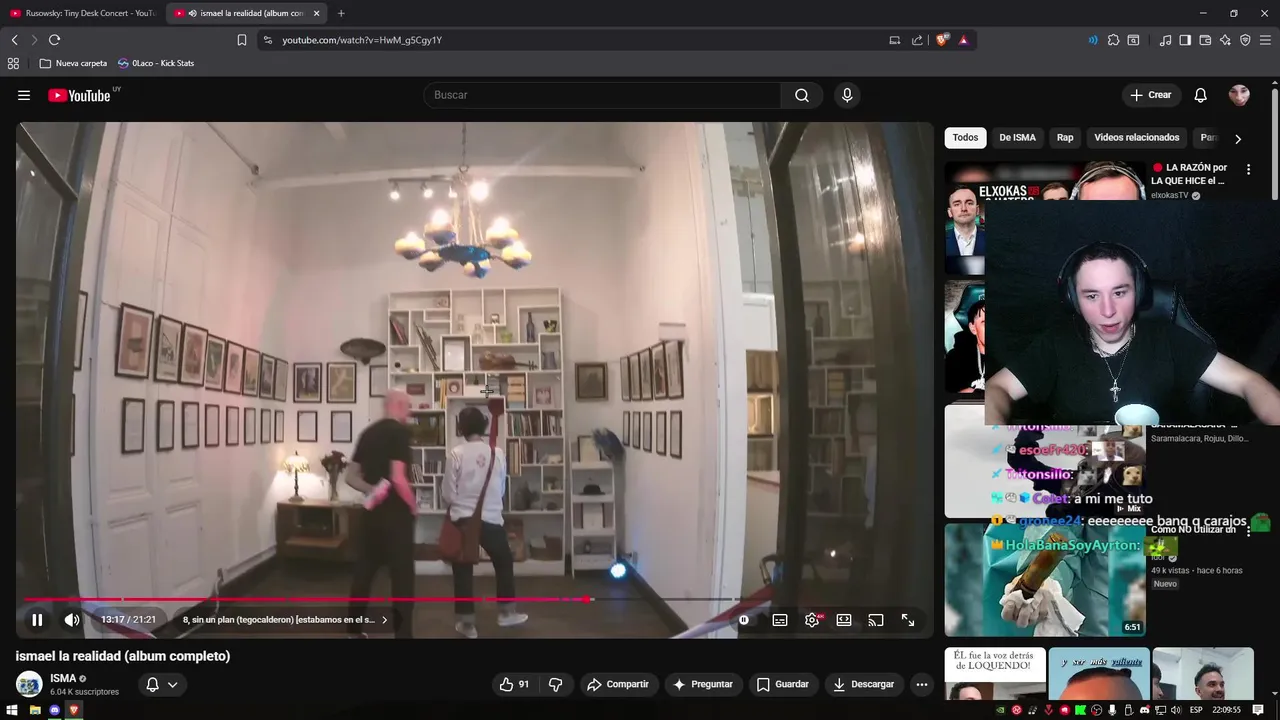Open the ISMA channel avatar
This screenshot has height=720, width=1280.
29,684
